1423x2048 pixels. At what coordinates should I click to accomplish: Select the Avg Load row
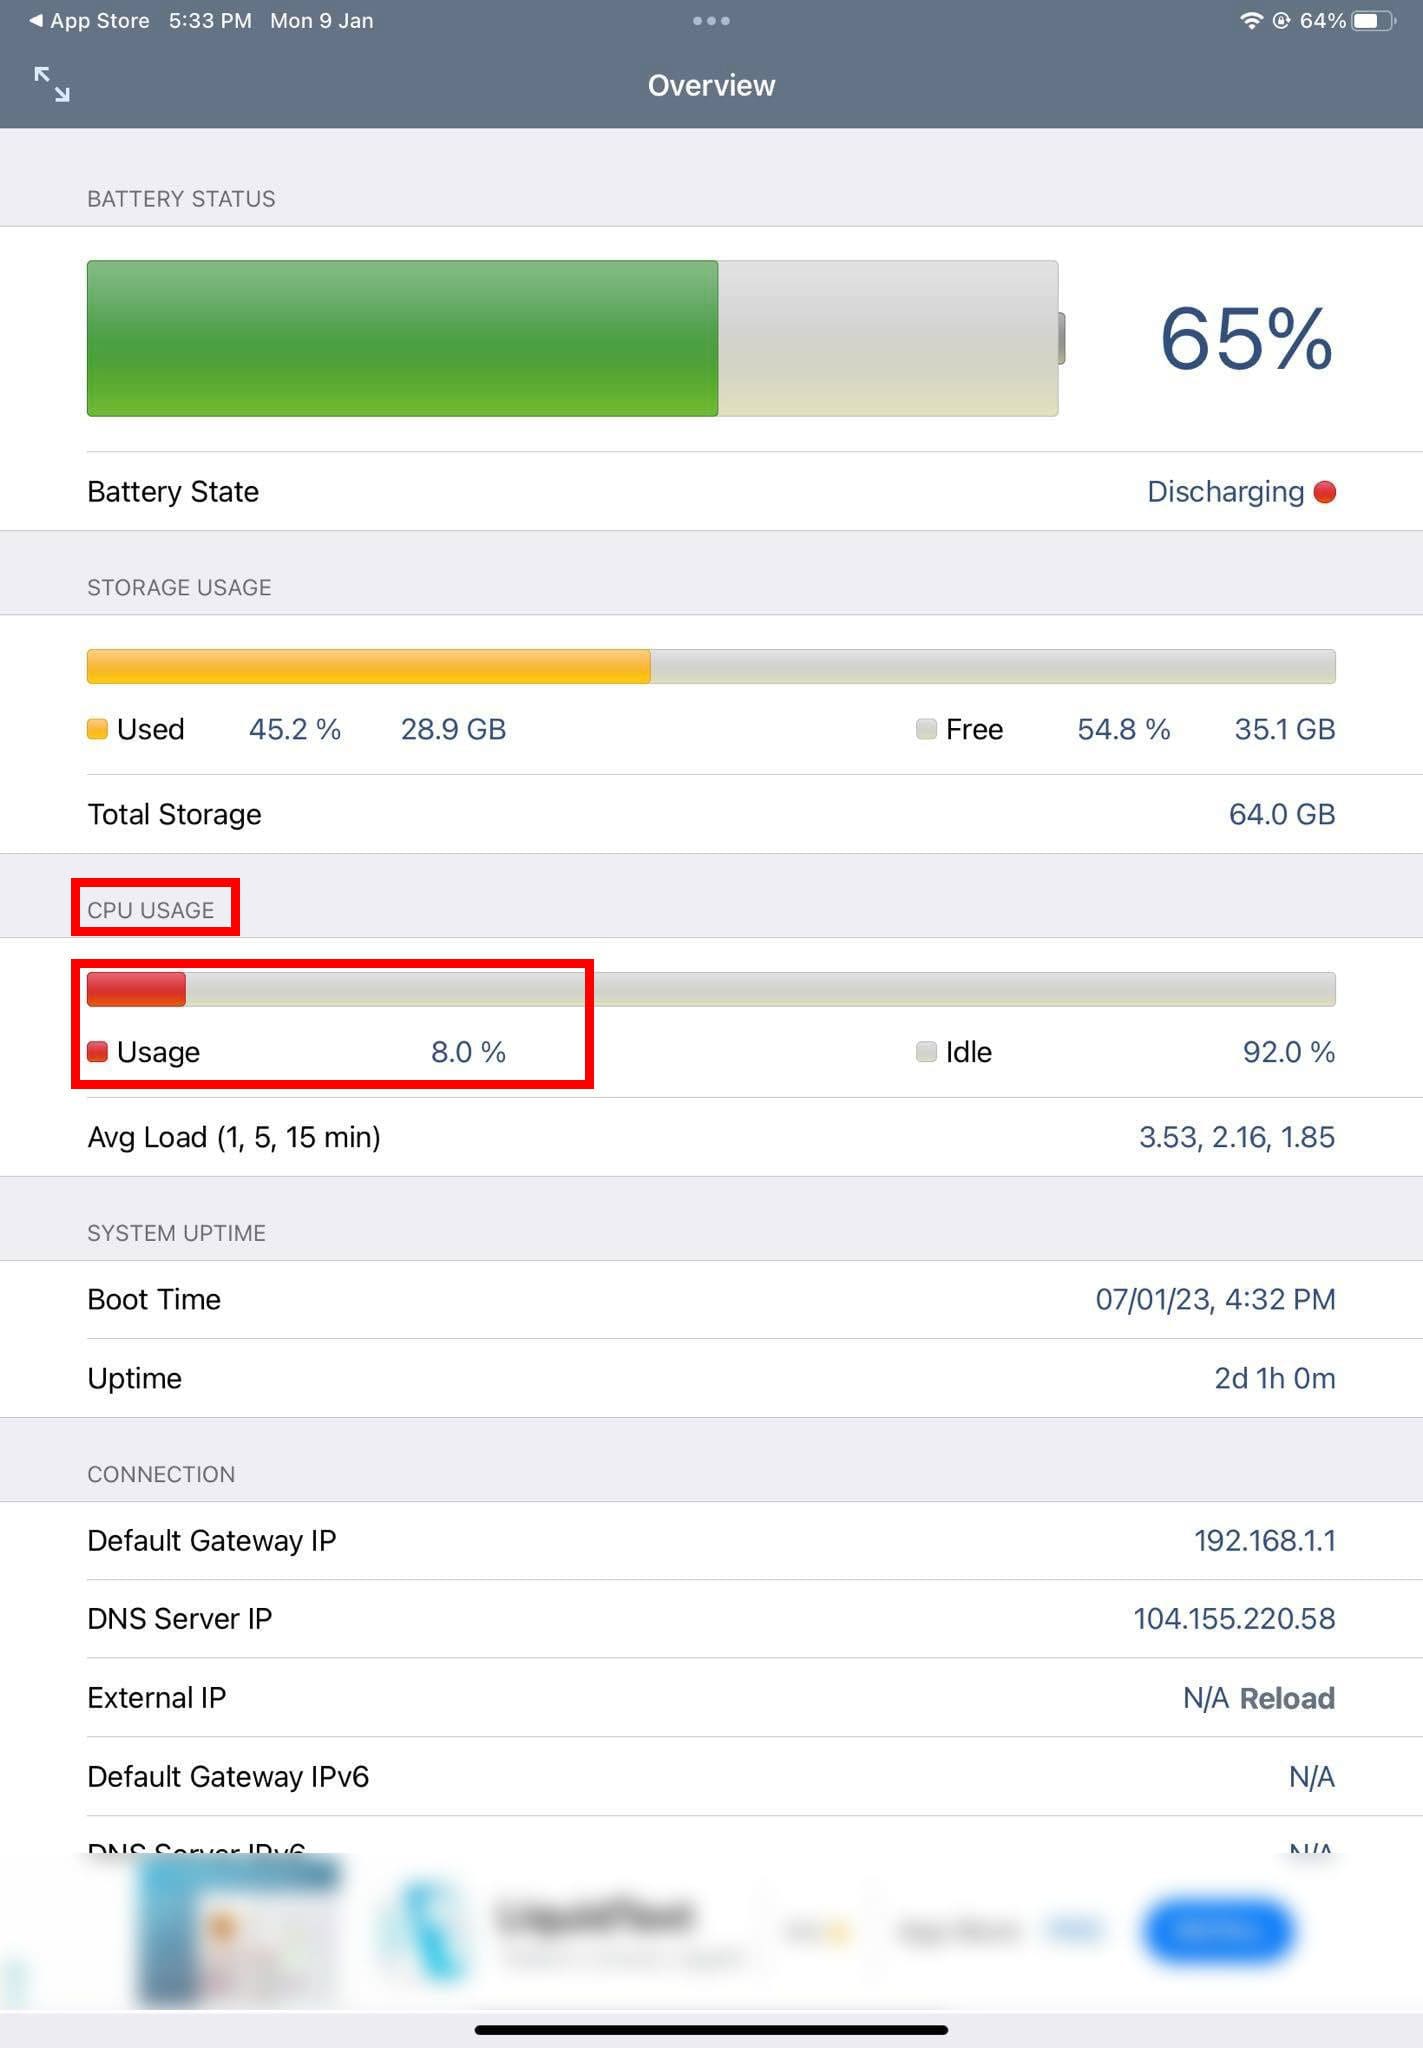click(x=711, y=1137)
